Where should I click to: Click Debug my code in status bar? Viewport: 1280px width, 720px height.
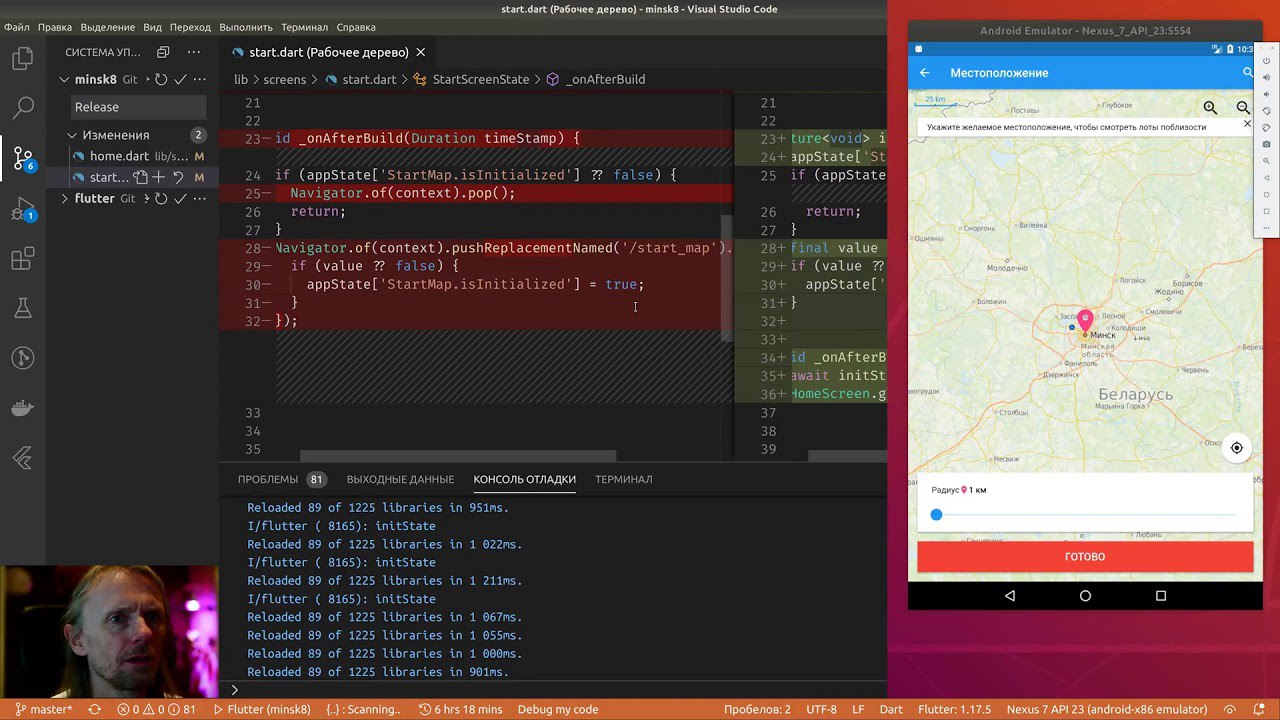pos(558,709)
